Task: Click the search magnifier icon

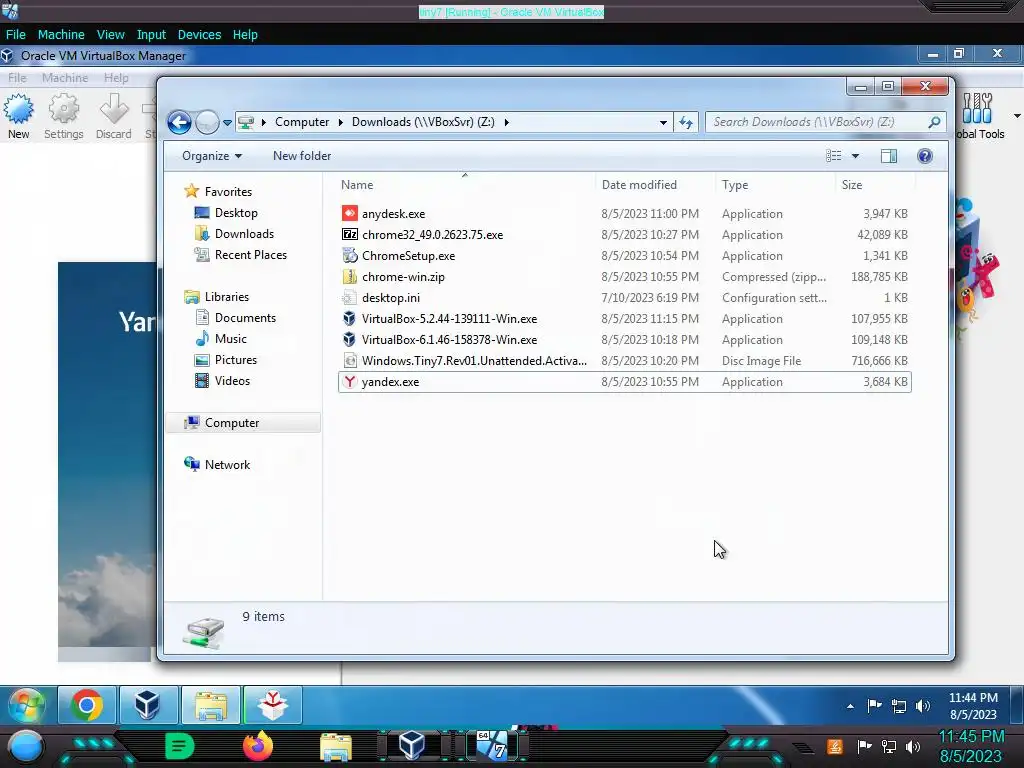Action: coord(935,122)
